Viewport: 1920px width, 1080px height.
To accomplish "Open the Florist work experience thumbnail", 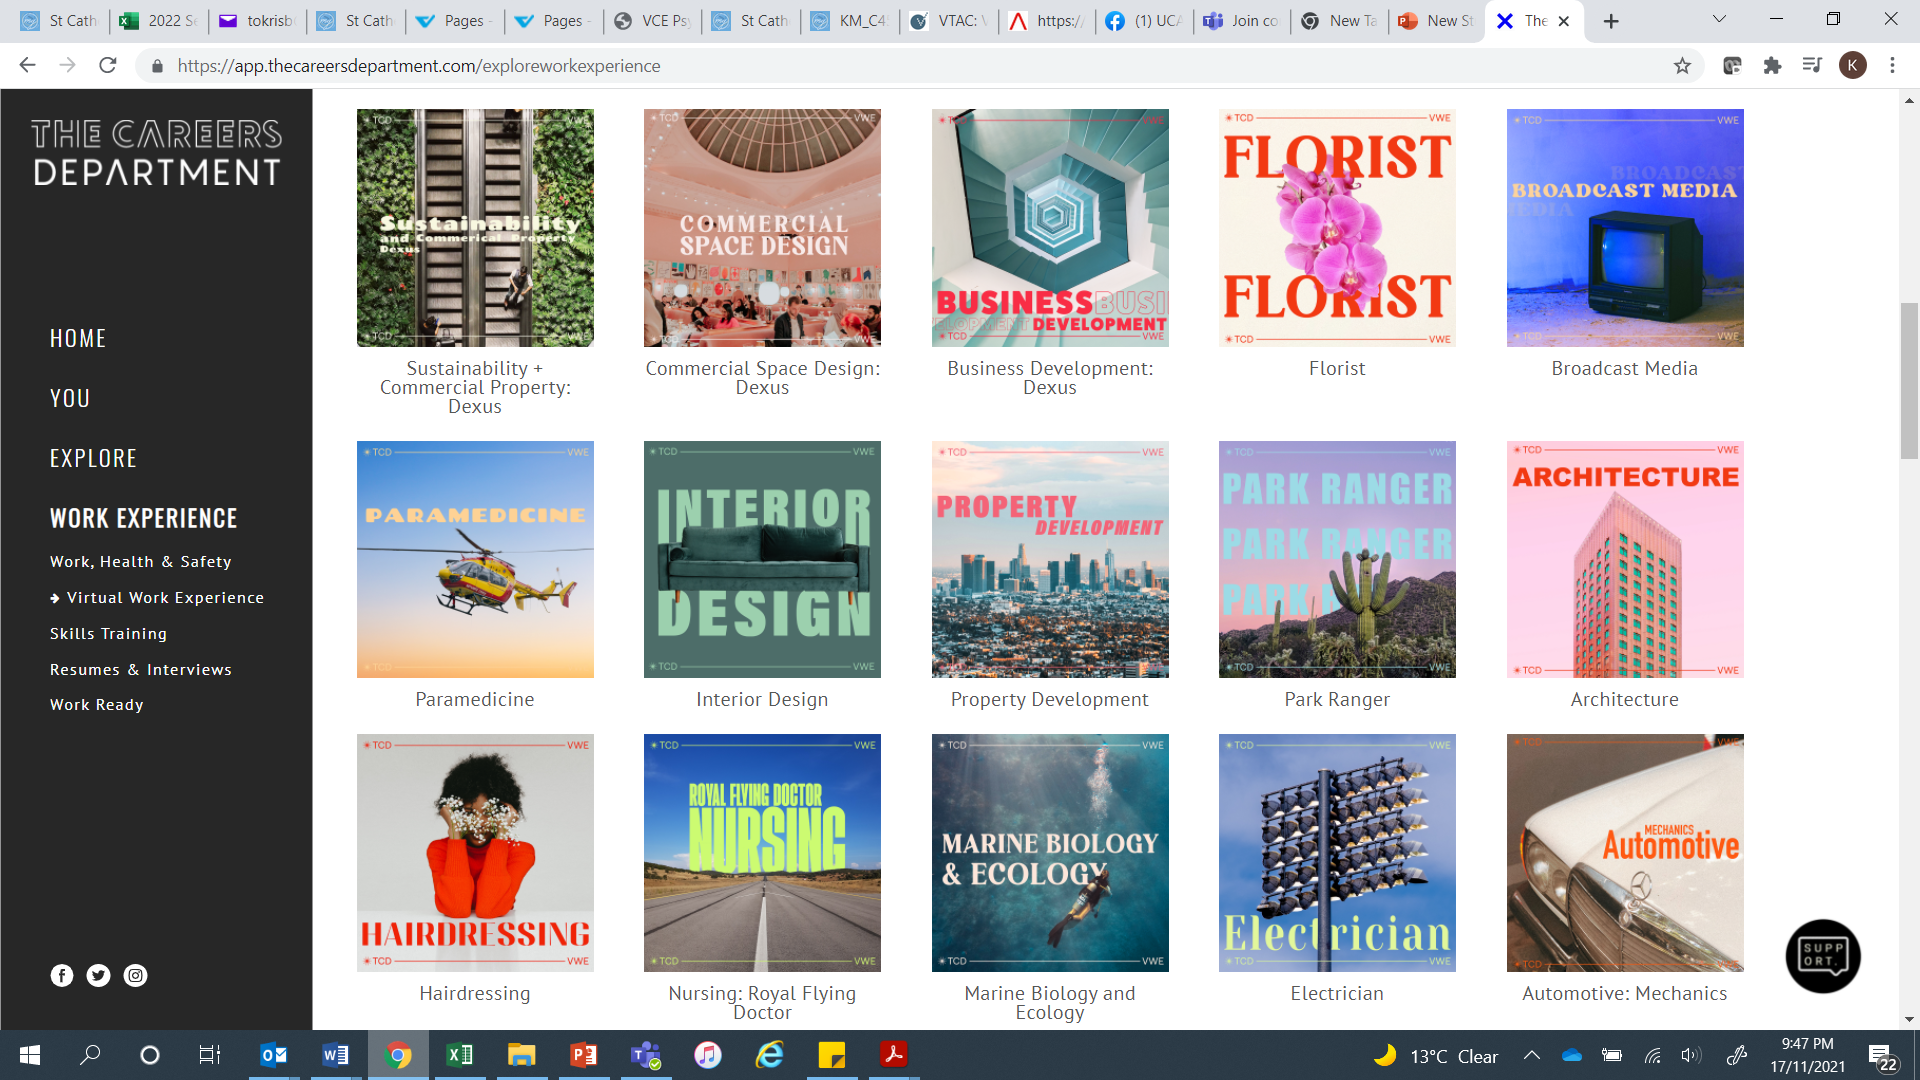I will click(1337, 228).
